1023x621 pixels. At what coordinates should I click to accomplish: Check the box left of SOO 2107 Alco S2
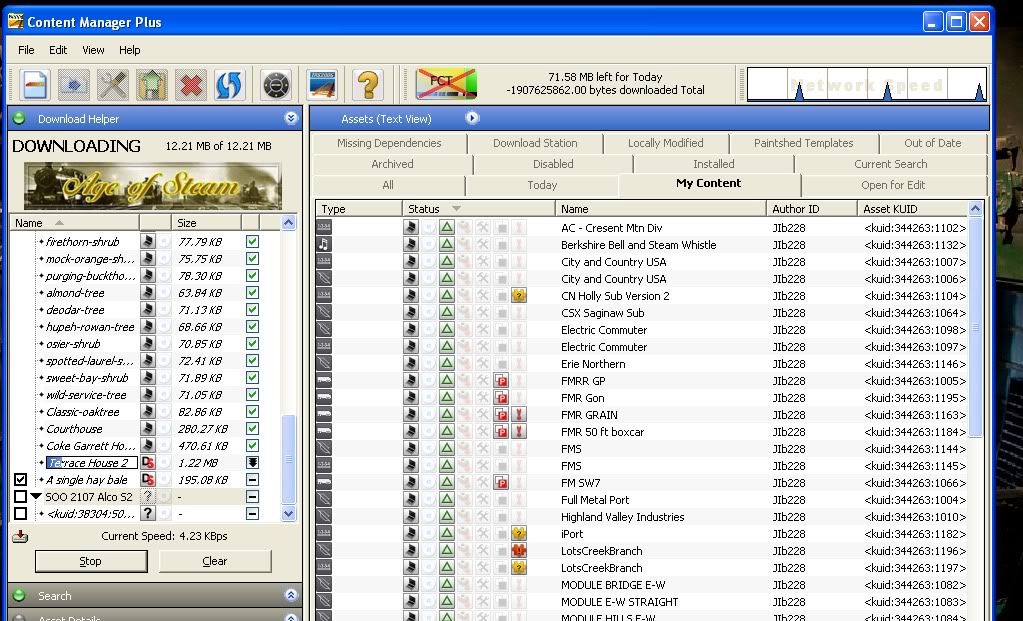[x=21, y=496]
